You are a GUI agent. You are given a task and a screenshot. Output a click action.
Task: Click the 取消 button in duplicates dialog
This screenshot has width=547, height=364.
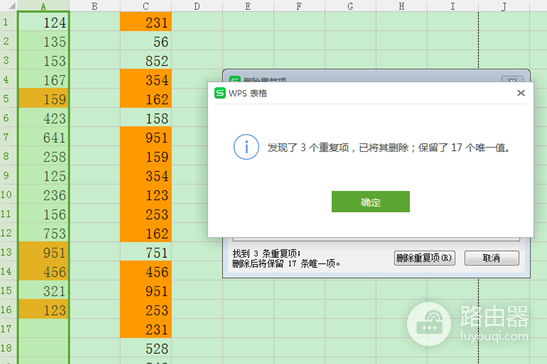point(492,258)
